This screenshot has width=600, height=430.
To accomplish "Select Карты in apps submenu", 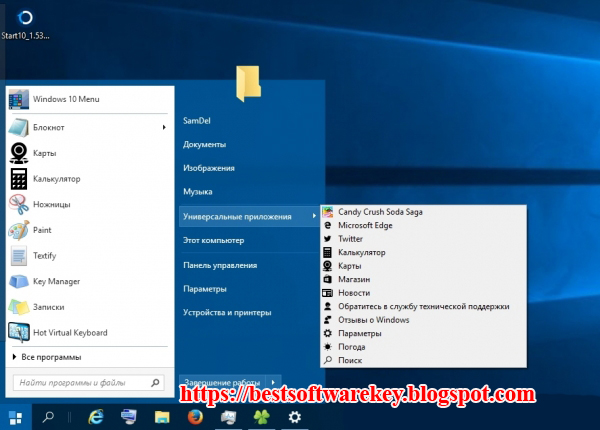I will pyautogui.click(x=423, y=266).
